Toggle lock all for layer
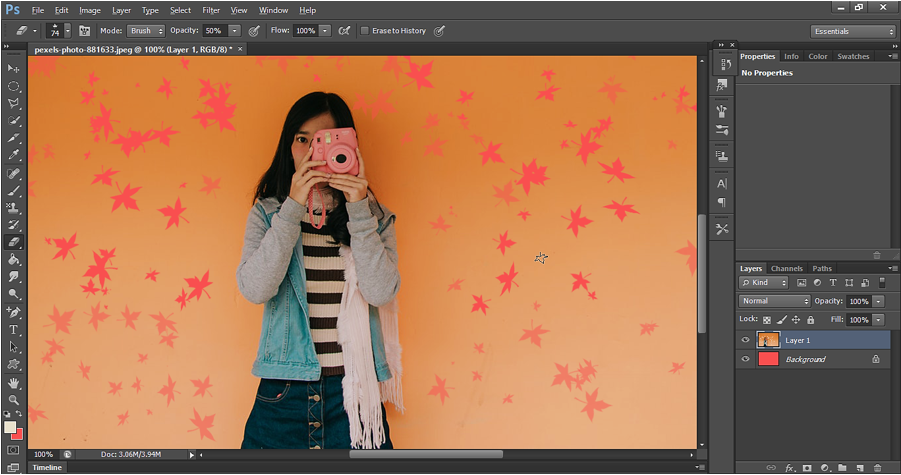This screenshot has width=901, height=475. (x=811, y=320)
